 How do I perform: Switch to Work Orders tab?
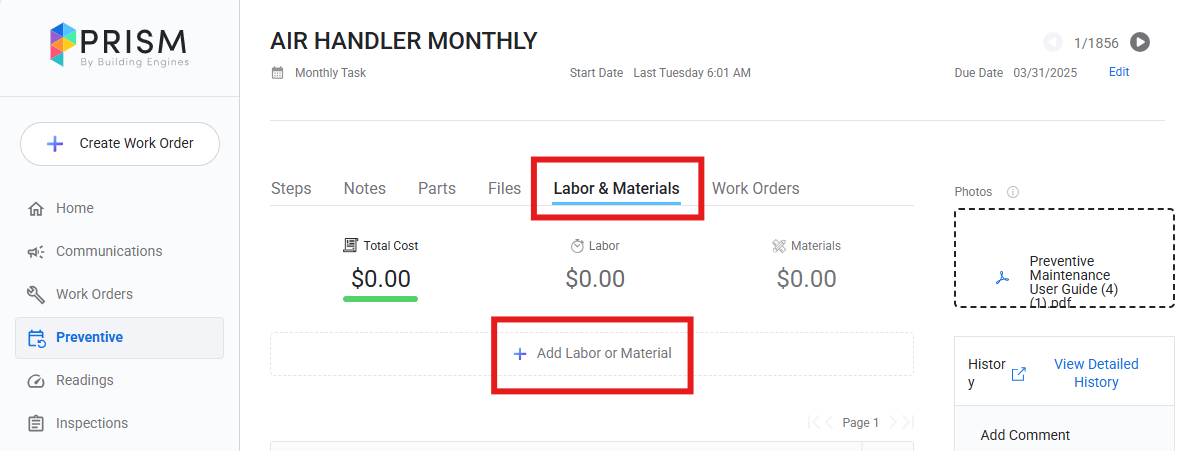(756, 188)
